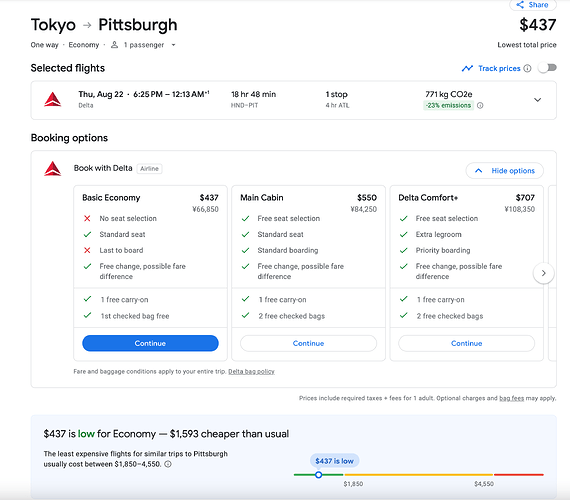The image size is (570, 500).
Task: Click the Tokyo to Pittsburgh arrow icon
Action: 87,25
